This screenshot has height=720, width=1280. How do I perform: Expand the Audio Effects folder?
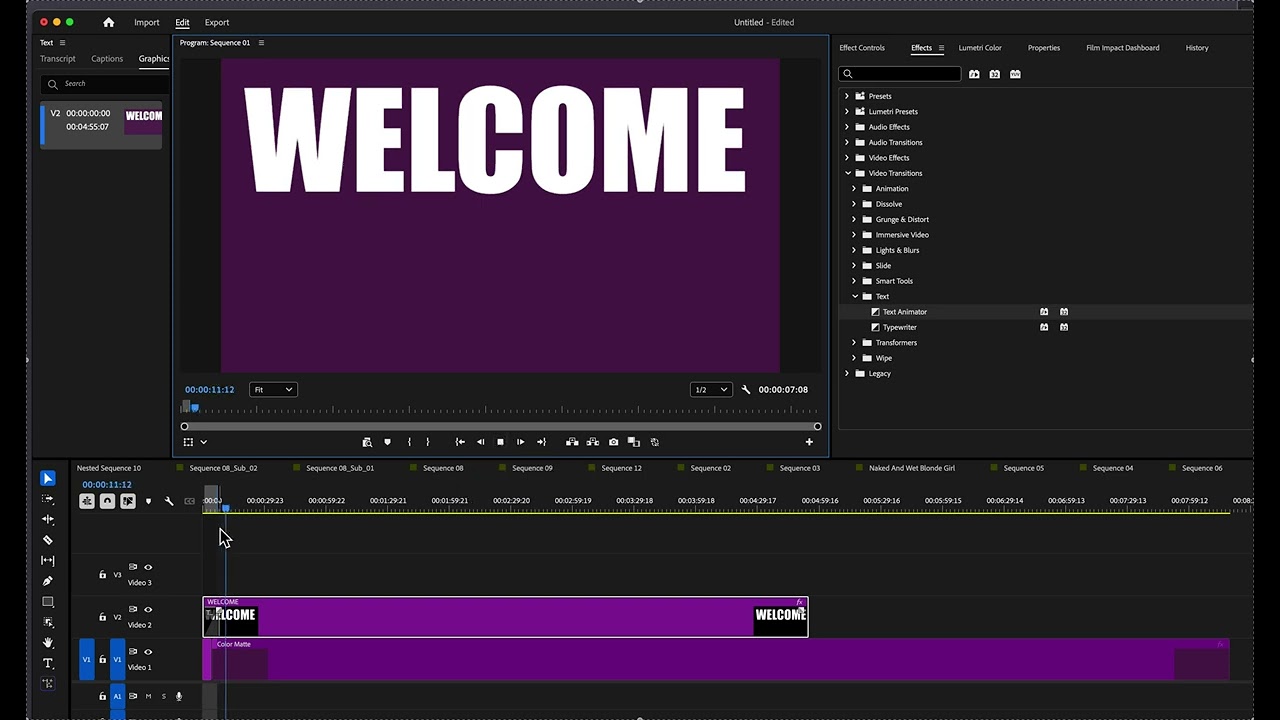(x=847, y=127)
